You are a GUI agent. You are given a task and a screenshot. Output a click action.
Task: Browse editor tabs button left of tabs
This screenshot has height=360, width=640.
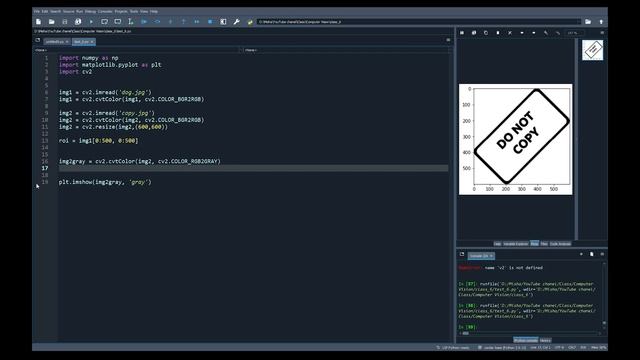click(38, 40)
